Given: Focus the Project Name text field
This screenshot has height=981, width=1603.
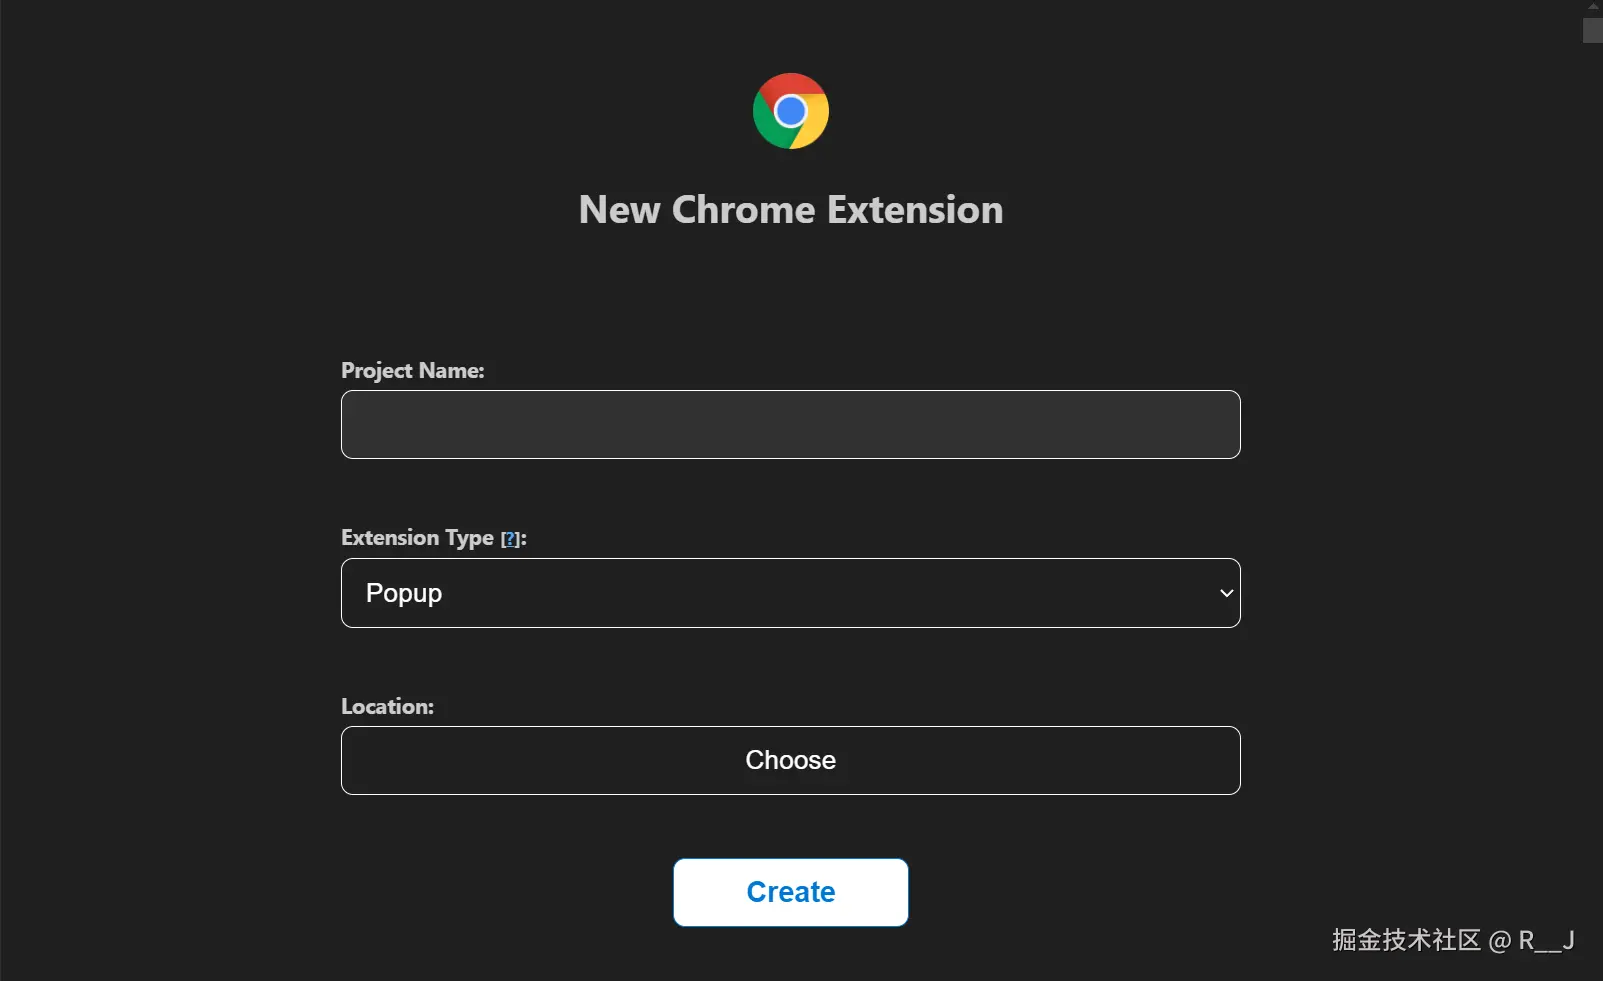Looking at the screenshot, I should click(x=790, y=425).
